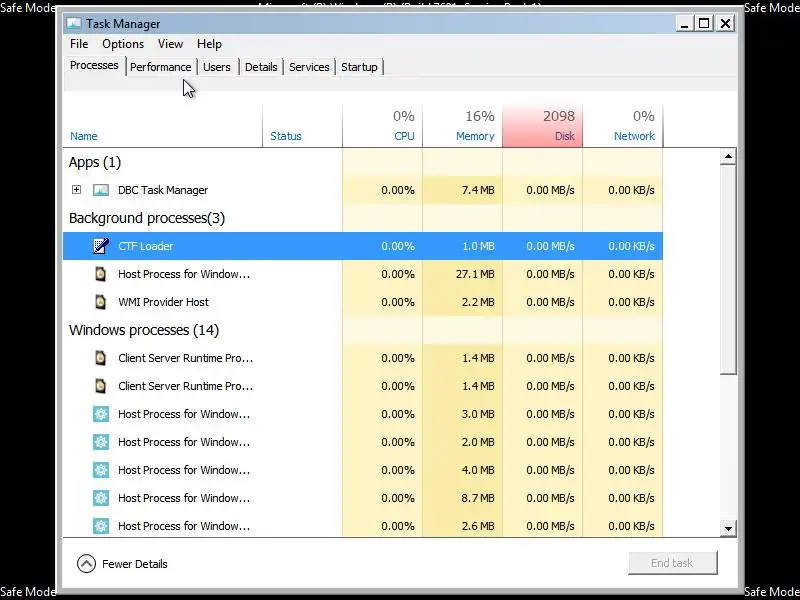This screenshot has height=600, width=800.
Task: Click the Background processes(3) group heading
Action: tap(147, 218)
